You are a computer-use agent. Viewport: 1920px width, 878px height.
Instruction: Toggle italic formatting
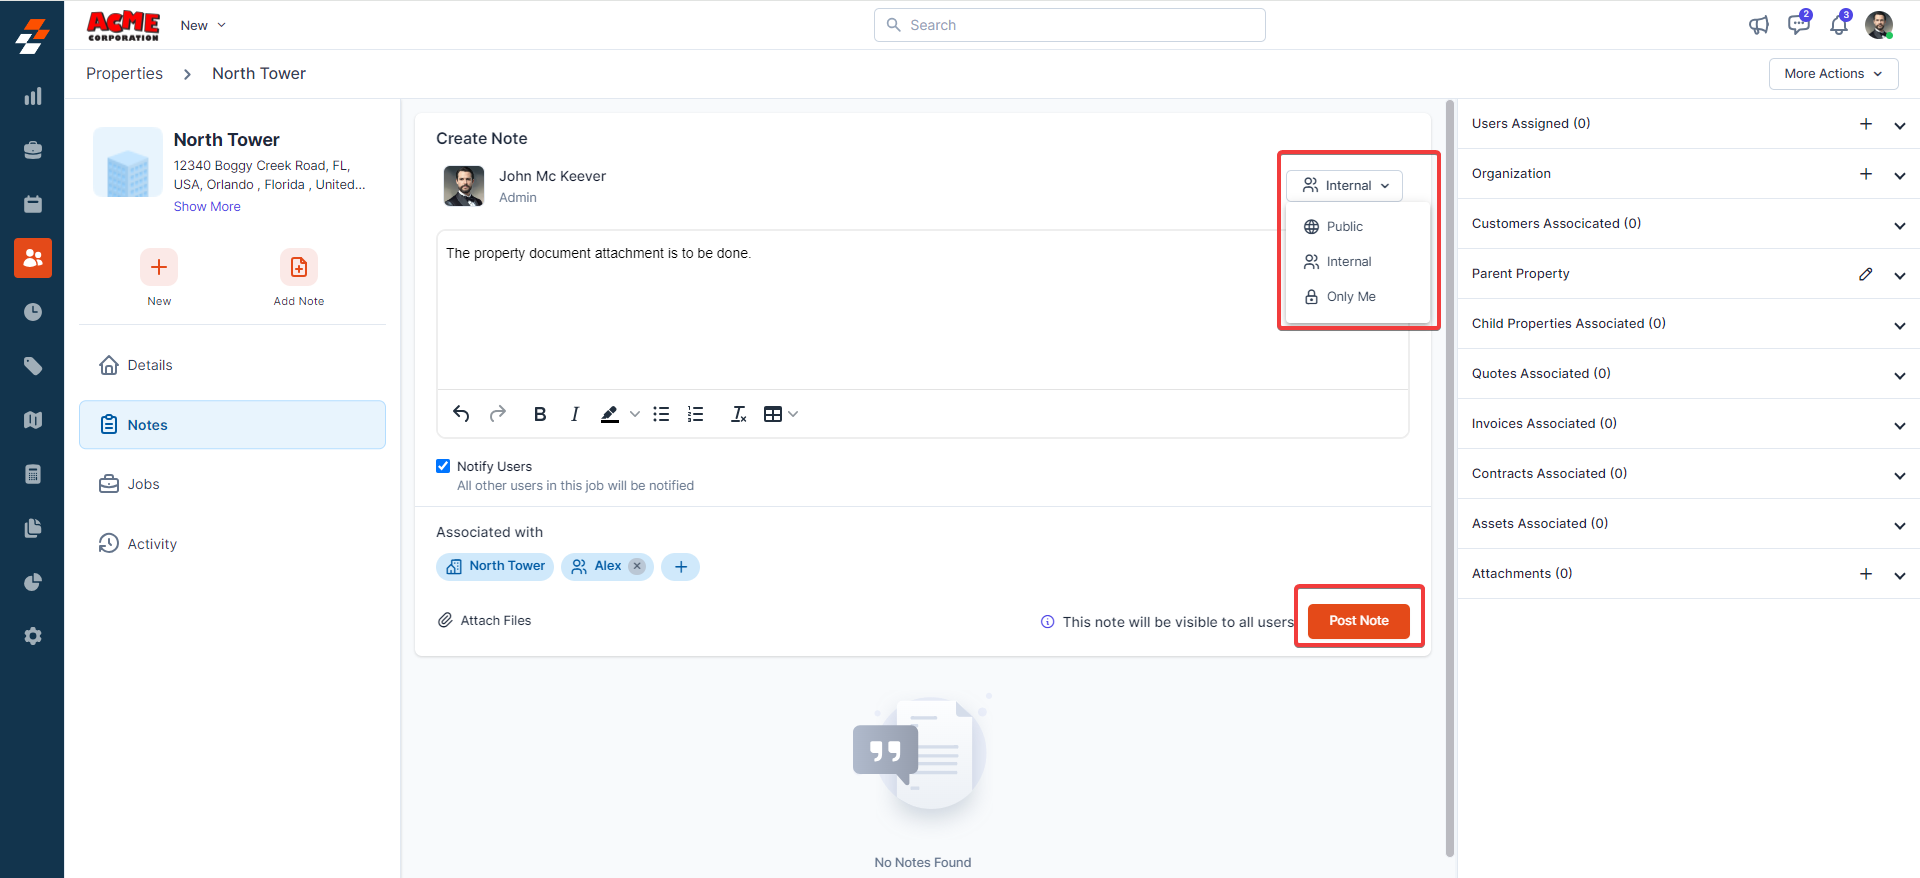point(575,414)
